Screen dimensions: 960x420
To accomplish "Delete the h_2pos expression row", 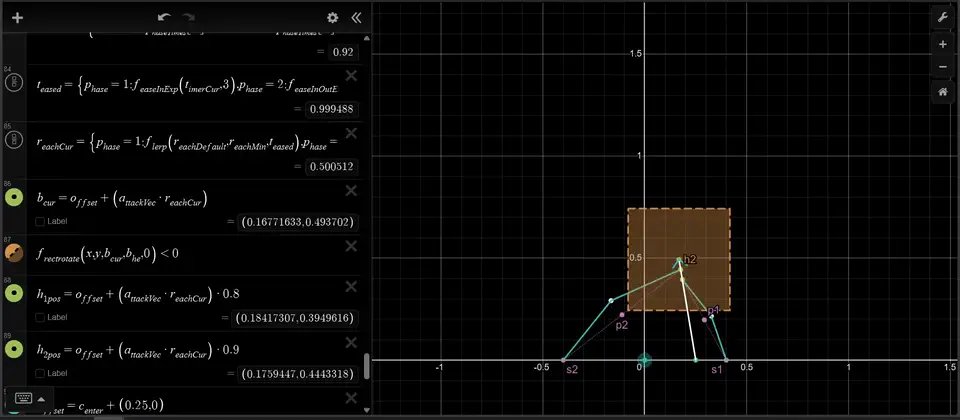I will [x=351, y=342].
